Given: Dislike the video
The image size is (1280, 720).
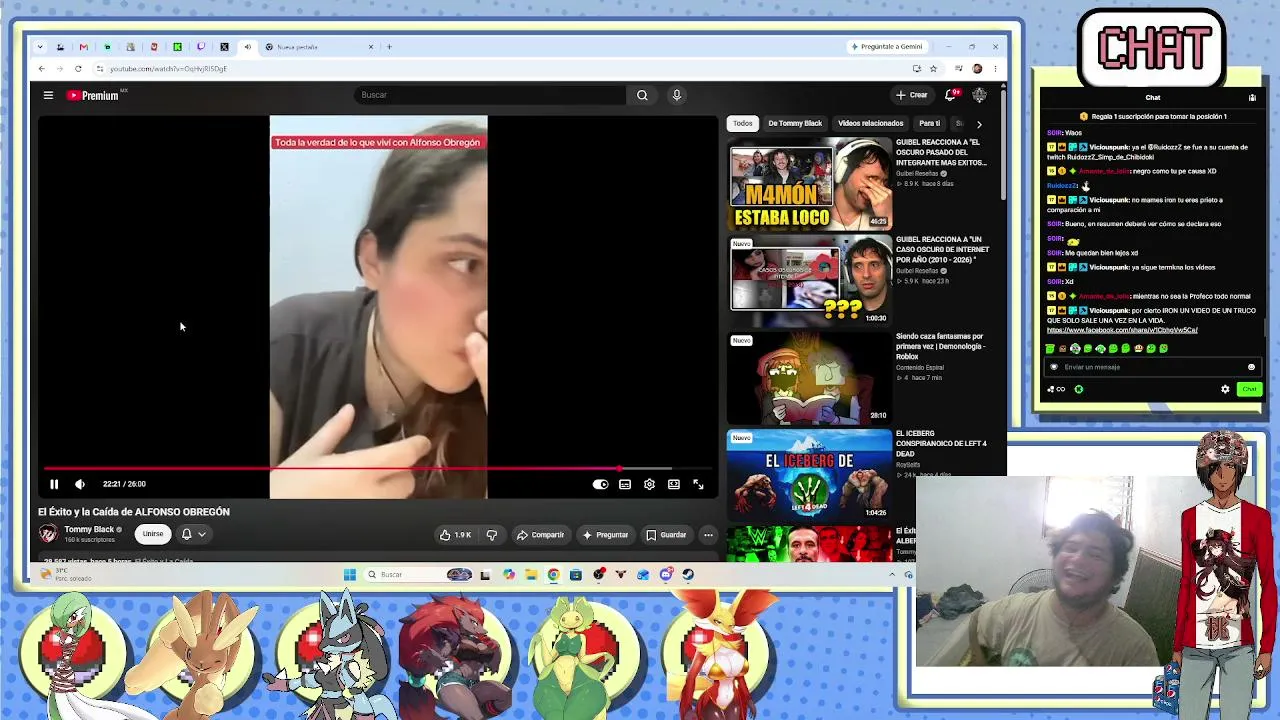Looking at the screenshot, I should tap(491, 535).
